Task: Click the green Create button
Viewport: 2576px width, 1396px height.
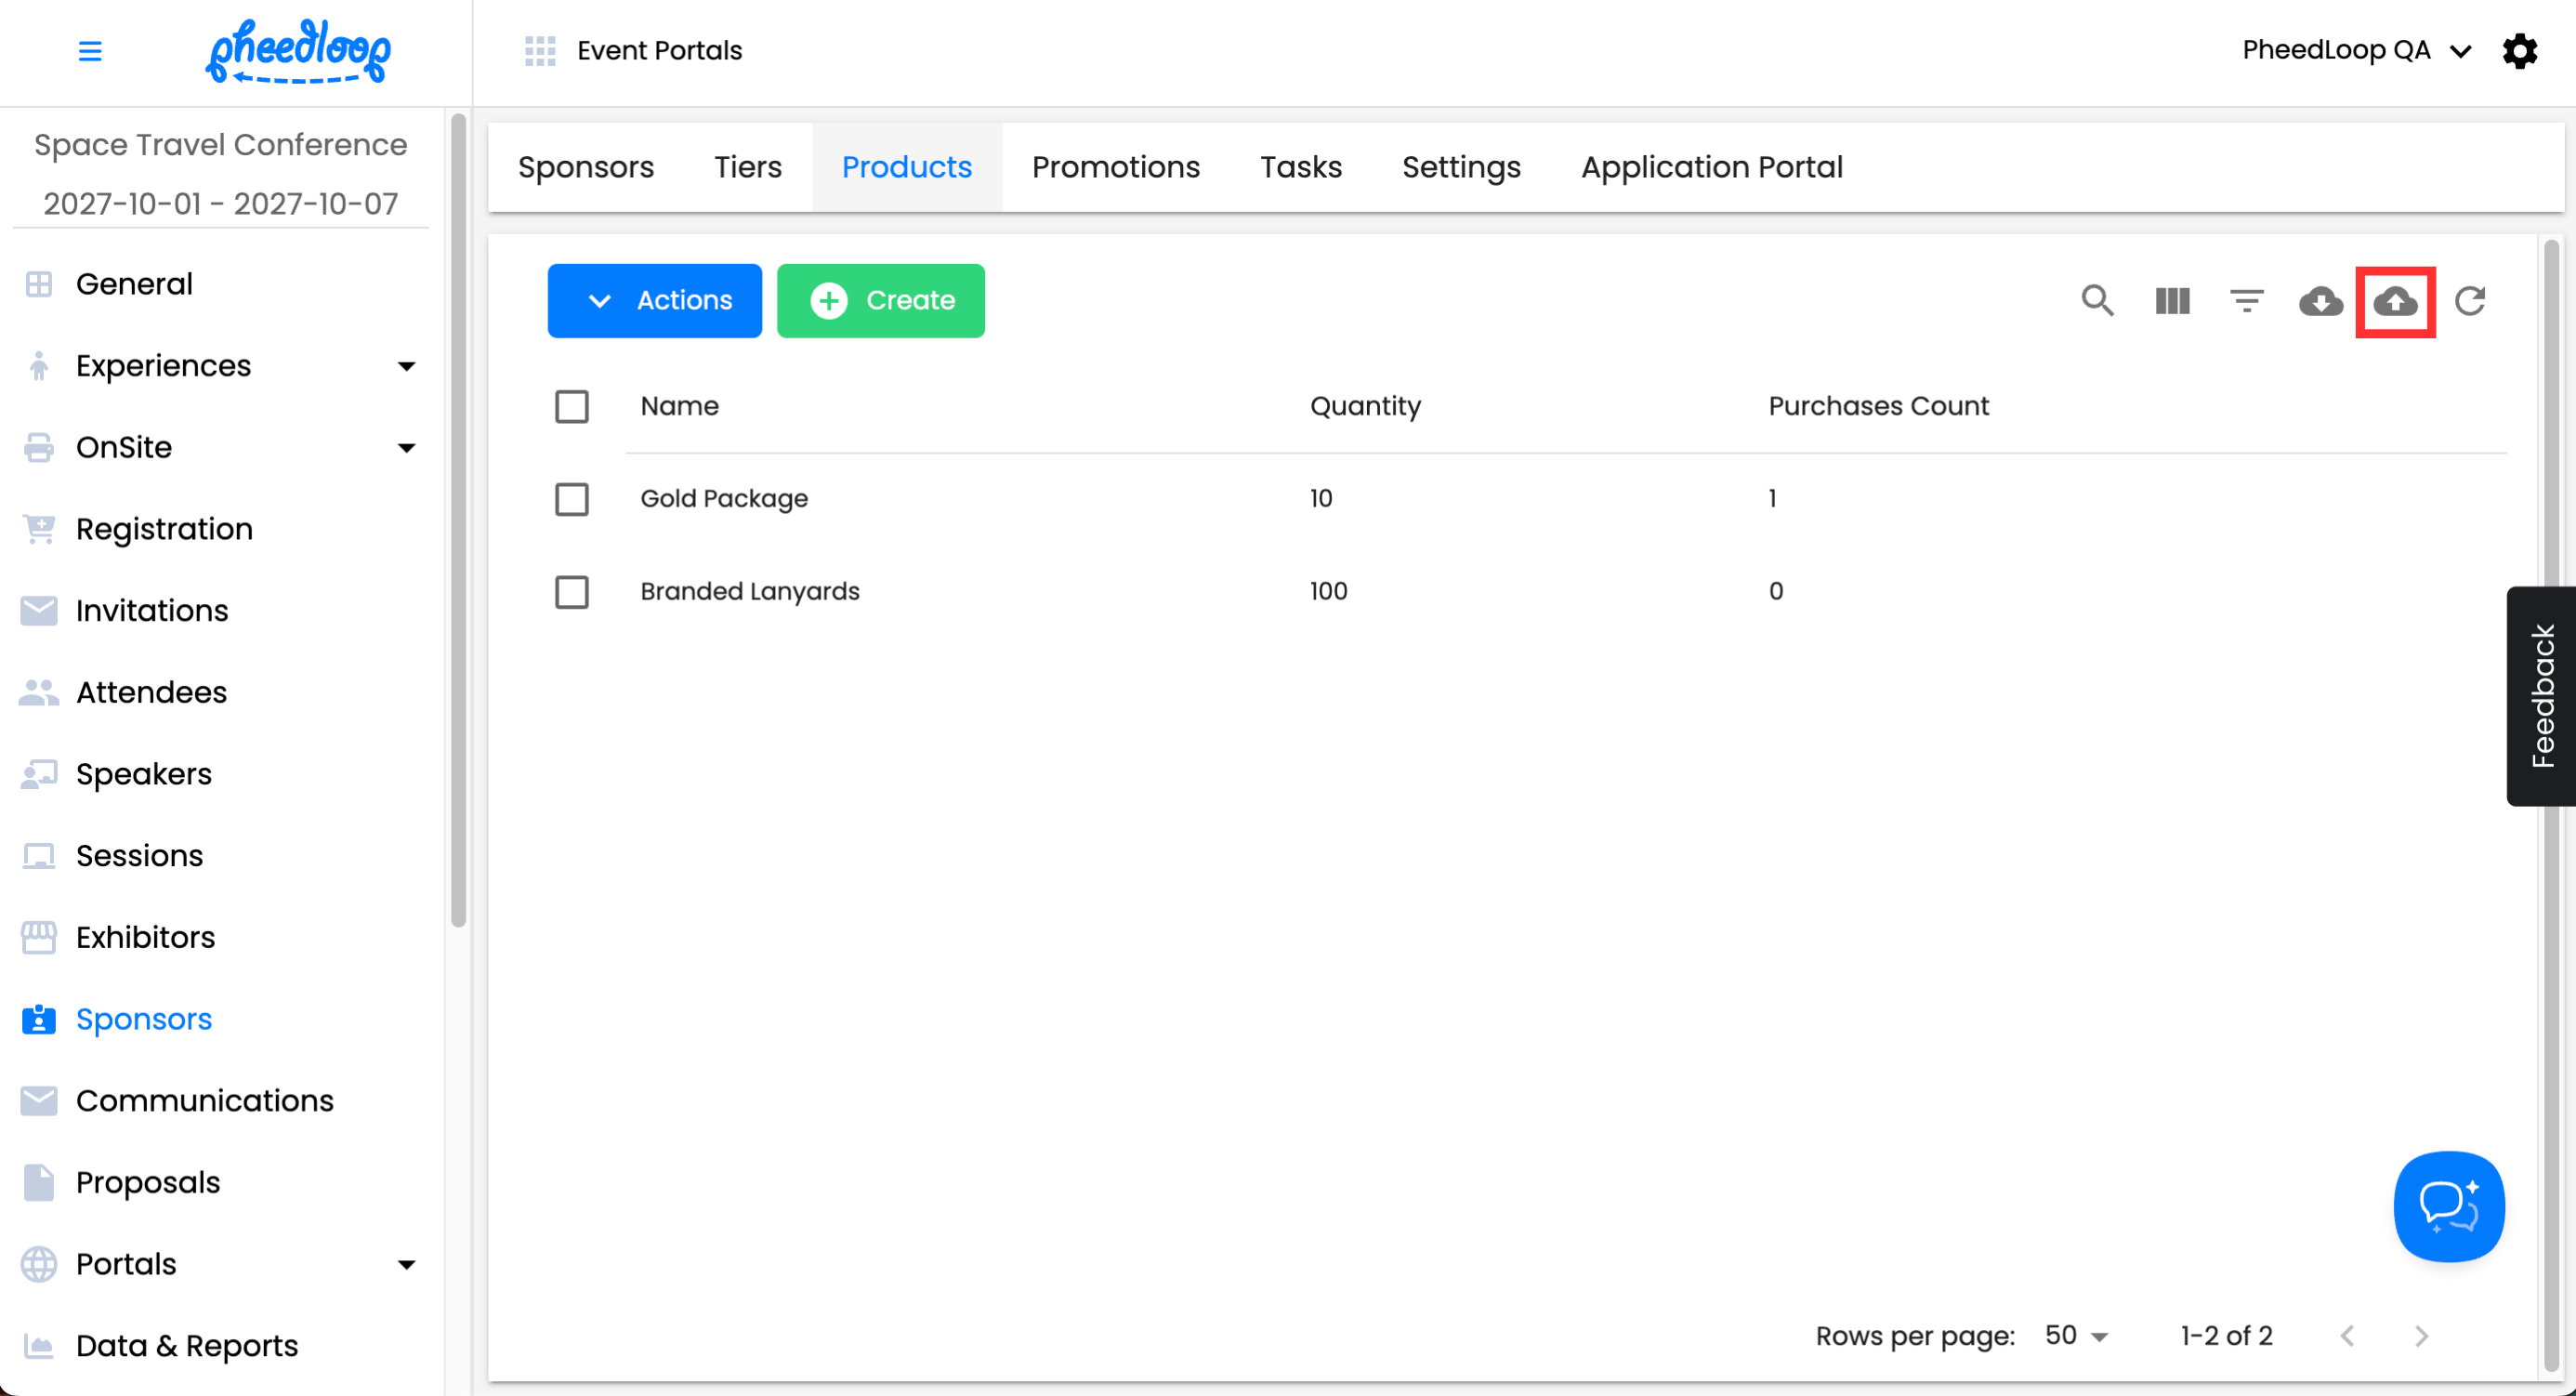Action: pos(880,301)
